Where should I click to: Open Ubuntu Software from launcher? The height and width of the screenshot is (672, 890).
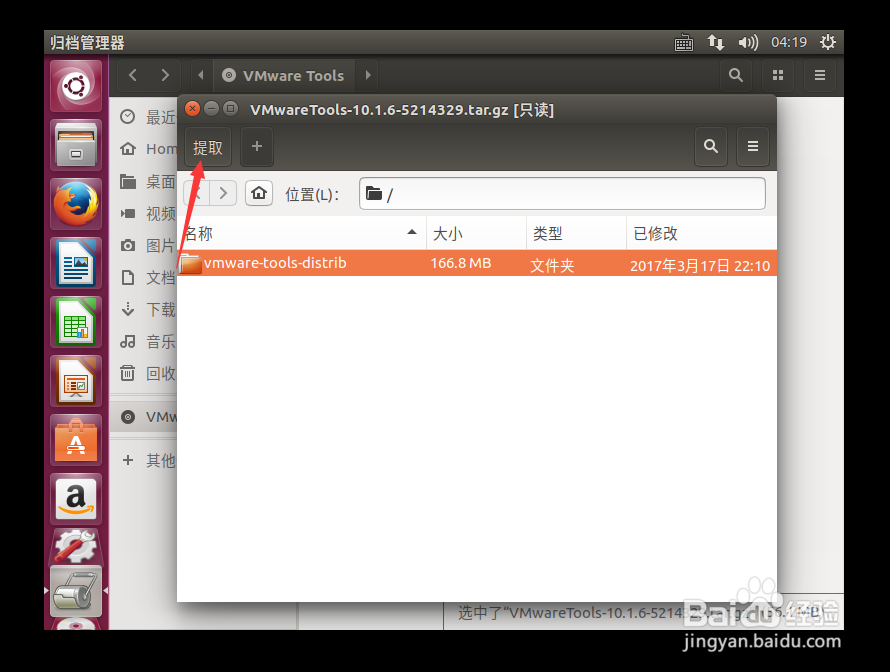(76, 440)
